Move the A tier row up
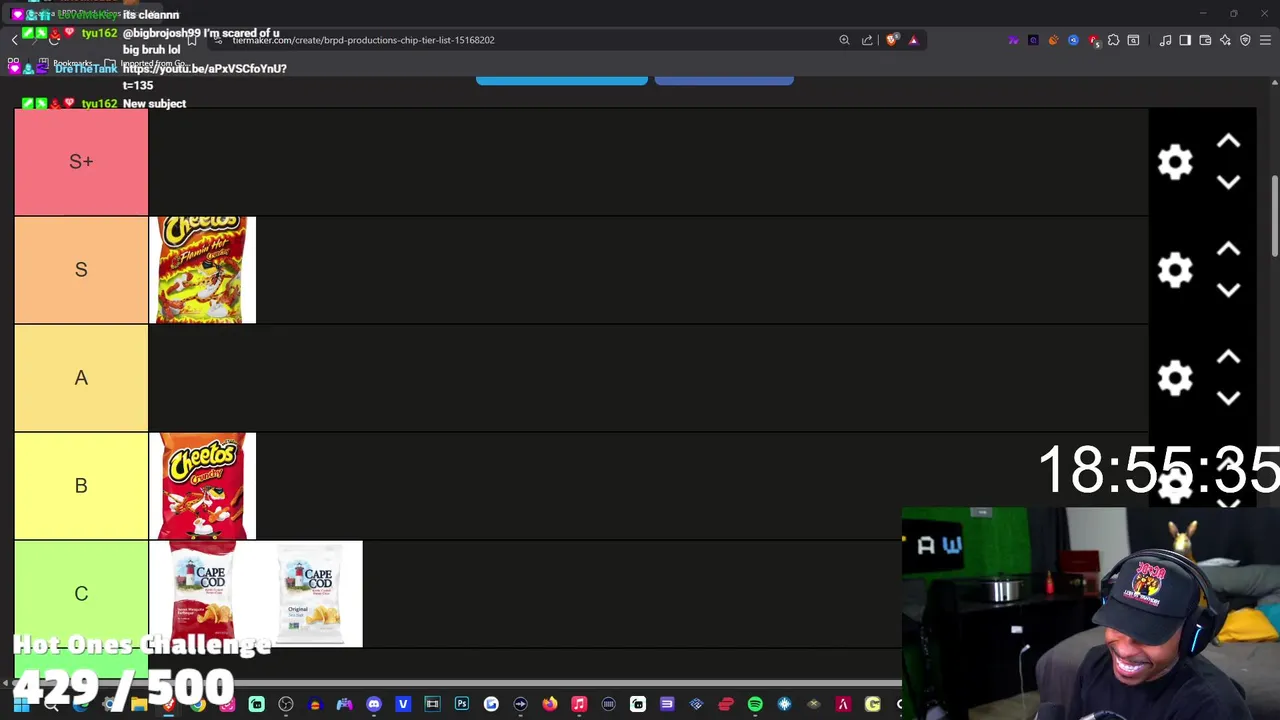This screenshot has height=720, width=1280. [1228, 358]
